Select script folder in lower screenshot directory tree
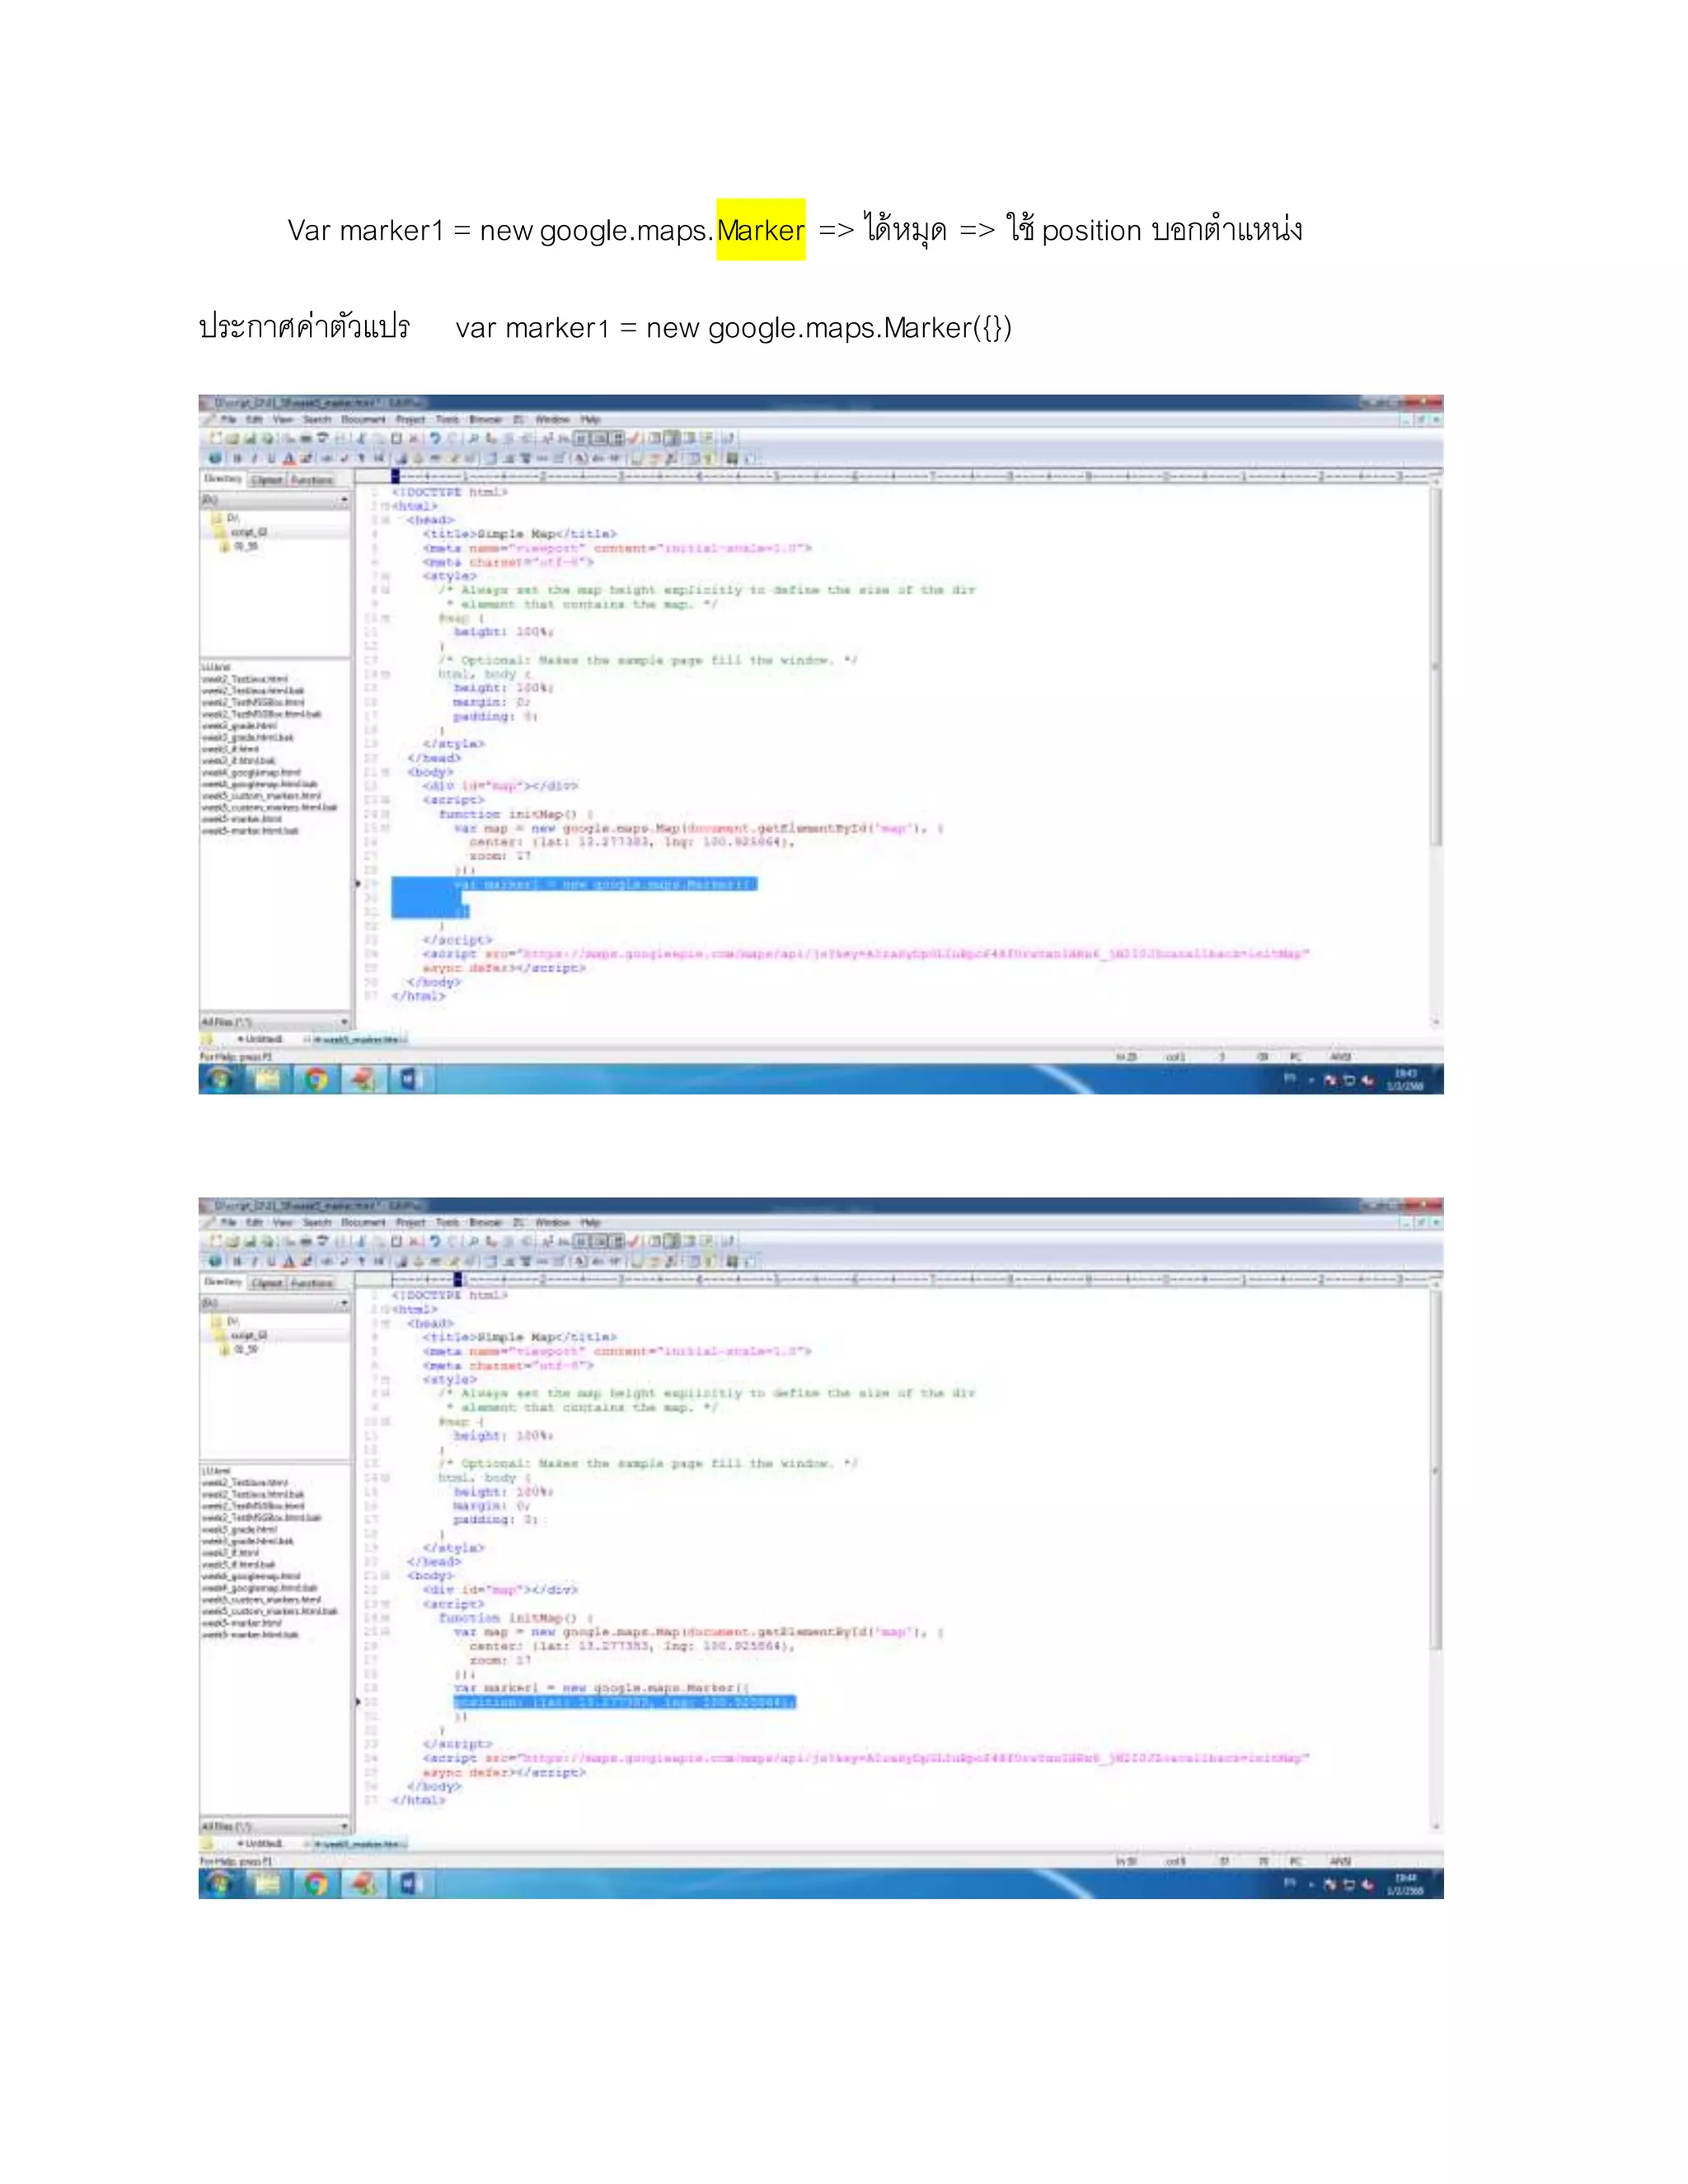This screenshot has height=2184, width=1688. [241, 1335]
